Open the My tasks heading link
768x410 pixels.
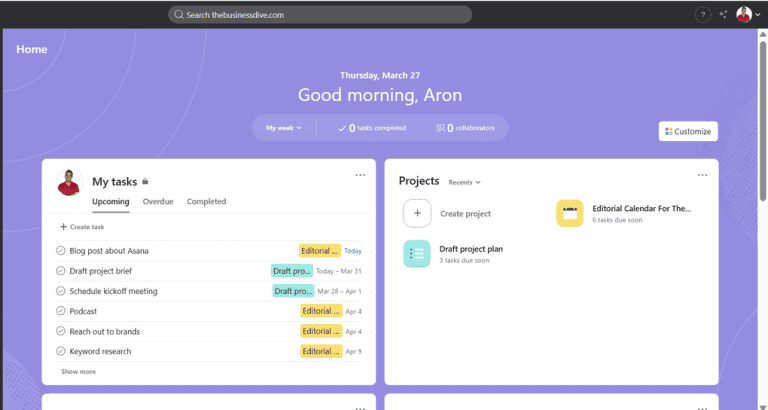115,182
